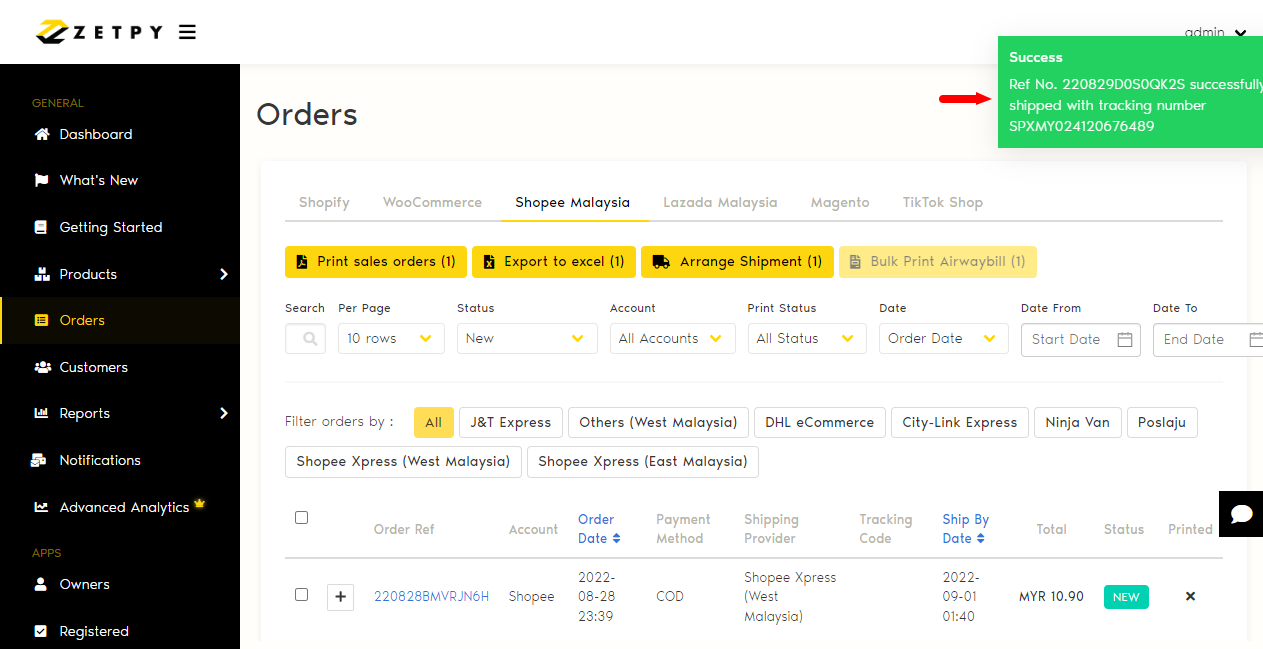Toggle the hamburger sidebar menu

[187, 32]
